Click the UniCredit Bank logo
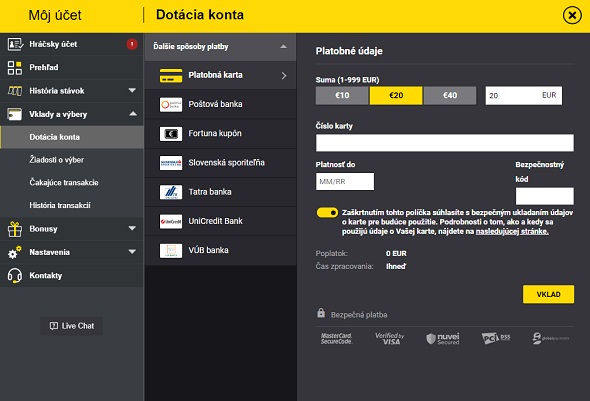 point(171,221)
